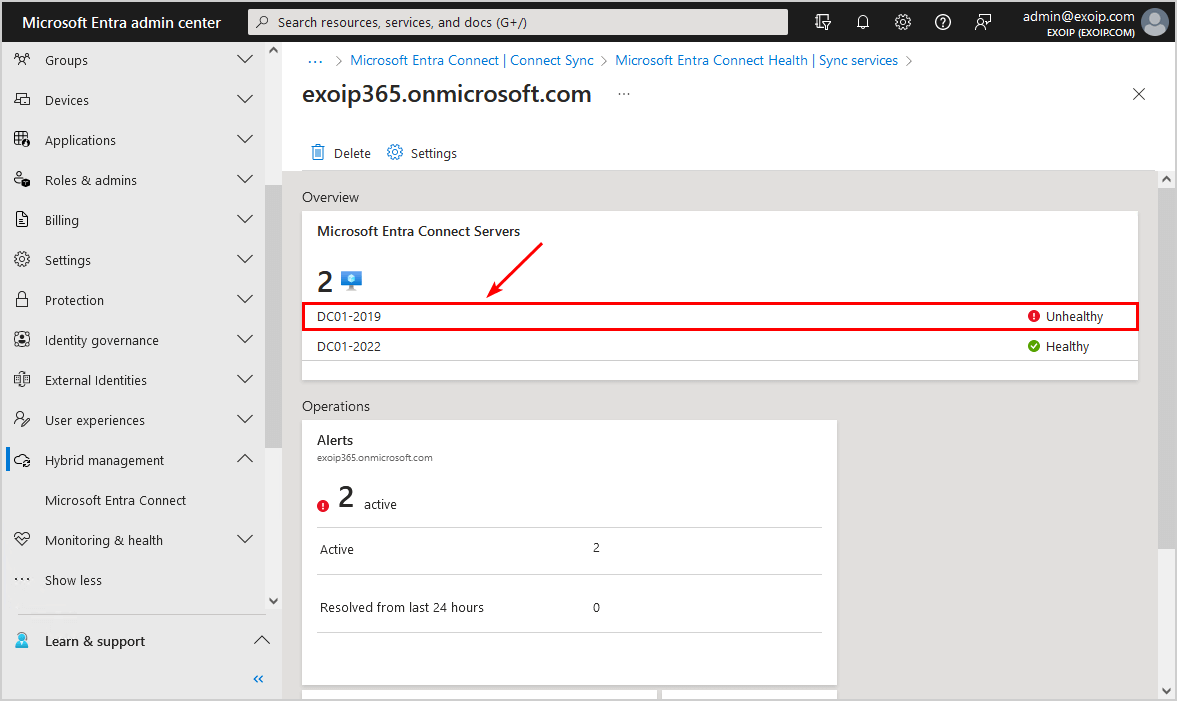Click the Learn & support person icon
Viewport: 1177px width, 701px height.
tap(22, 640)
